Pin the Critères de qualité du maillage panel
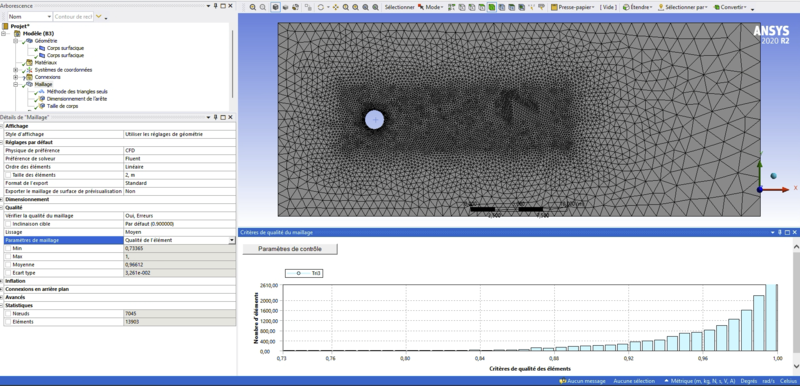Screen dimensions: 800x386 tap(781, 233)
